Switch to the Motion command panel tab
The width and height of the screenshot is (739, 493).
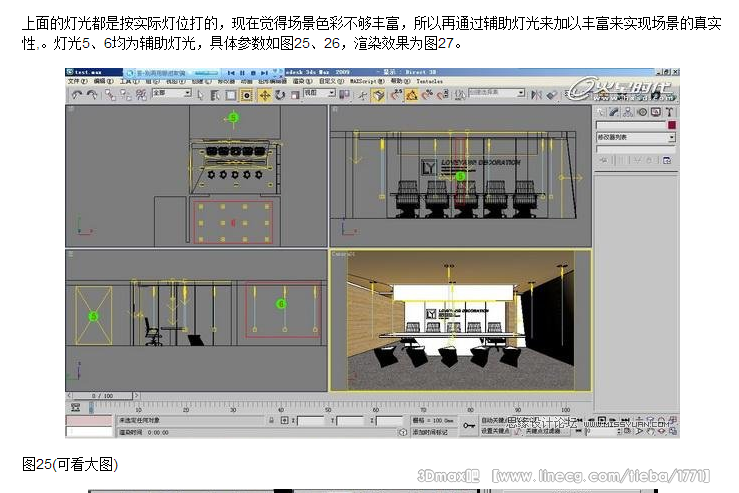[x=642, y=112]
